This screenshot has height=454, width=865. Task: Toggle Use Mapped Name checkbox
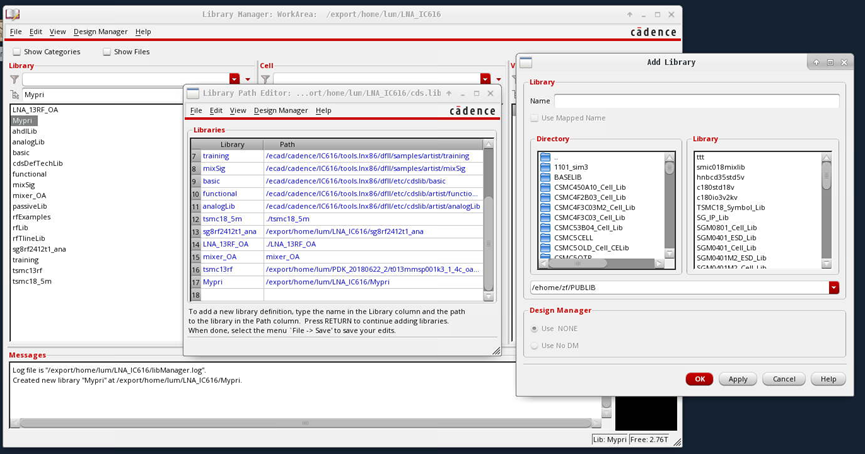534,118
